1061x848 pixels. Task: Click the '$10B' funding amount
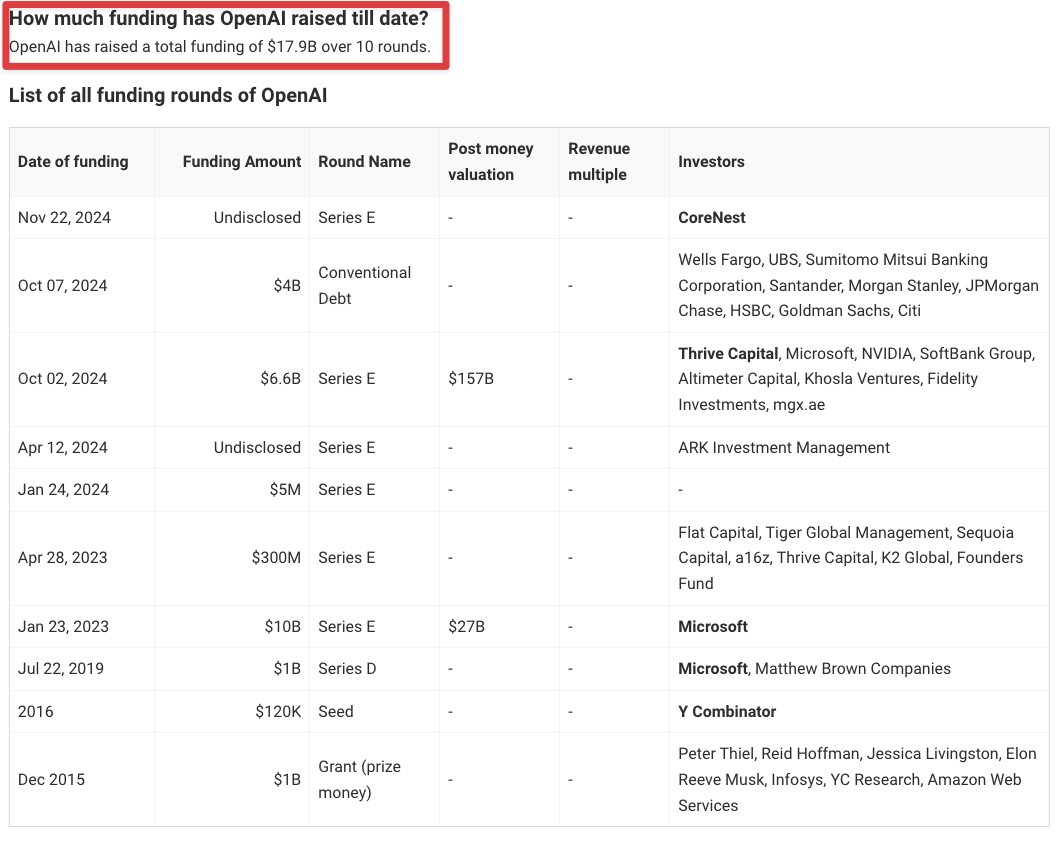(x=282, y=627)
